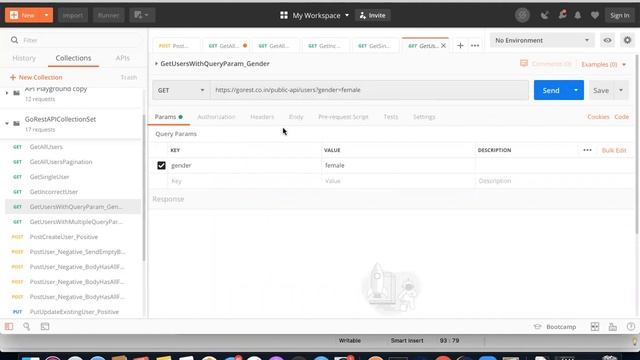The image size is (640, 360).
Task: Open the PostUser_Negative_SendEmptyB request
Action: [77, 252]
